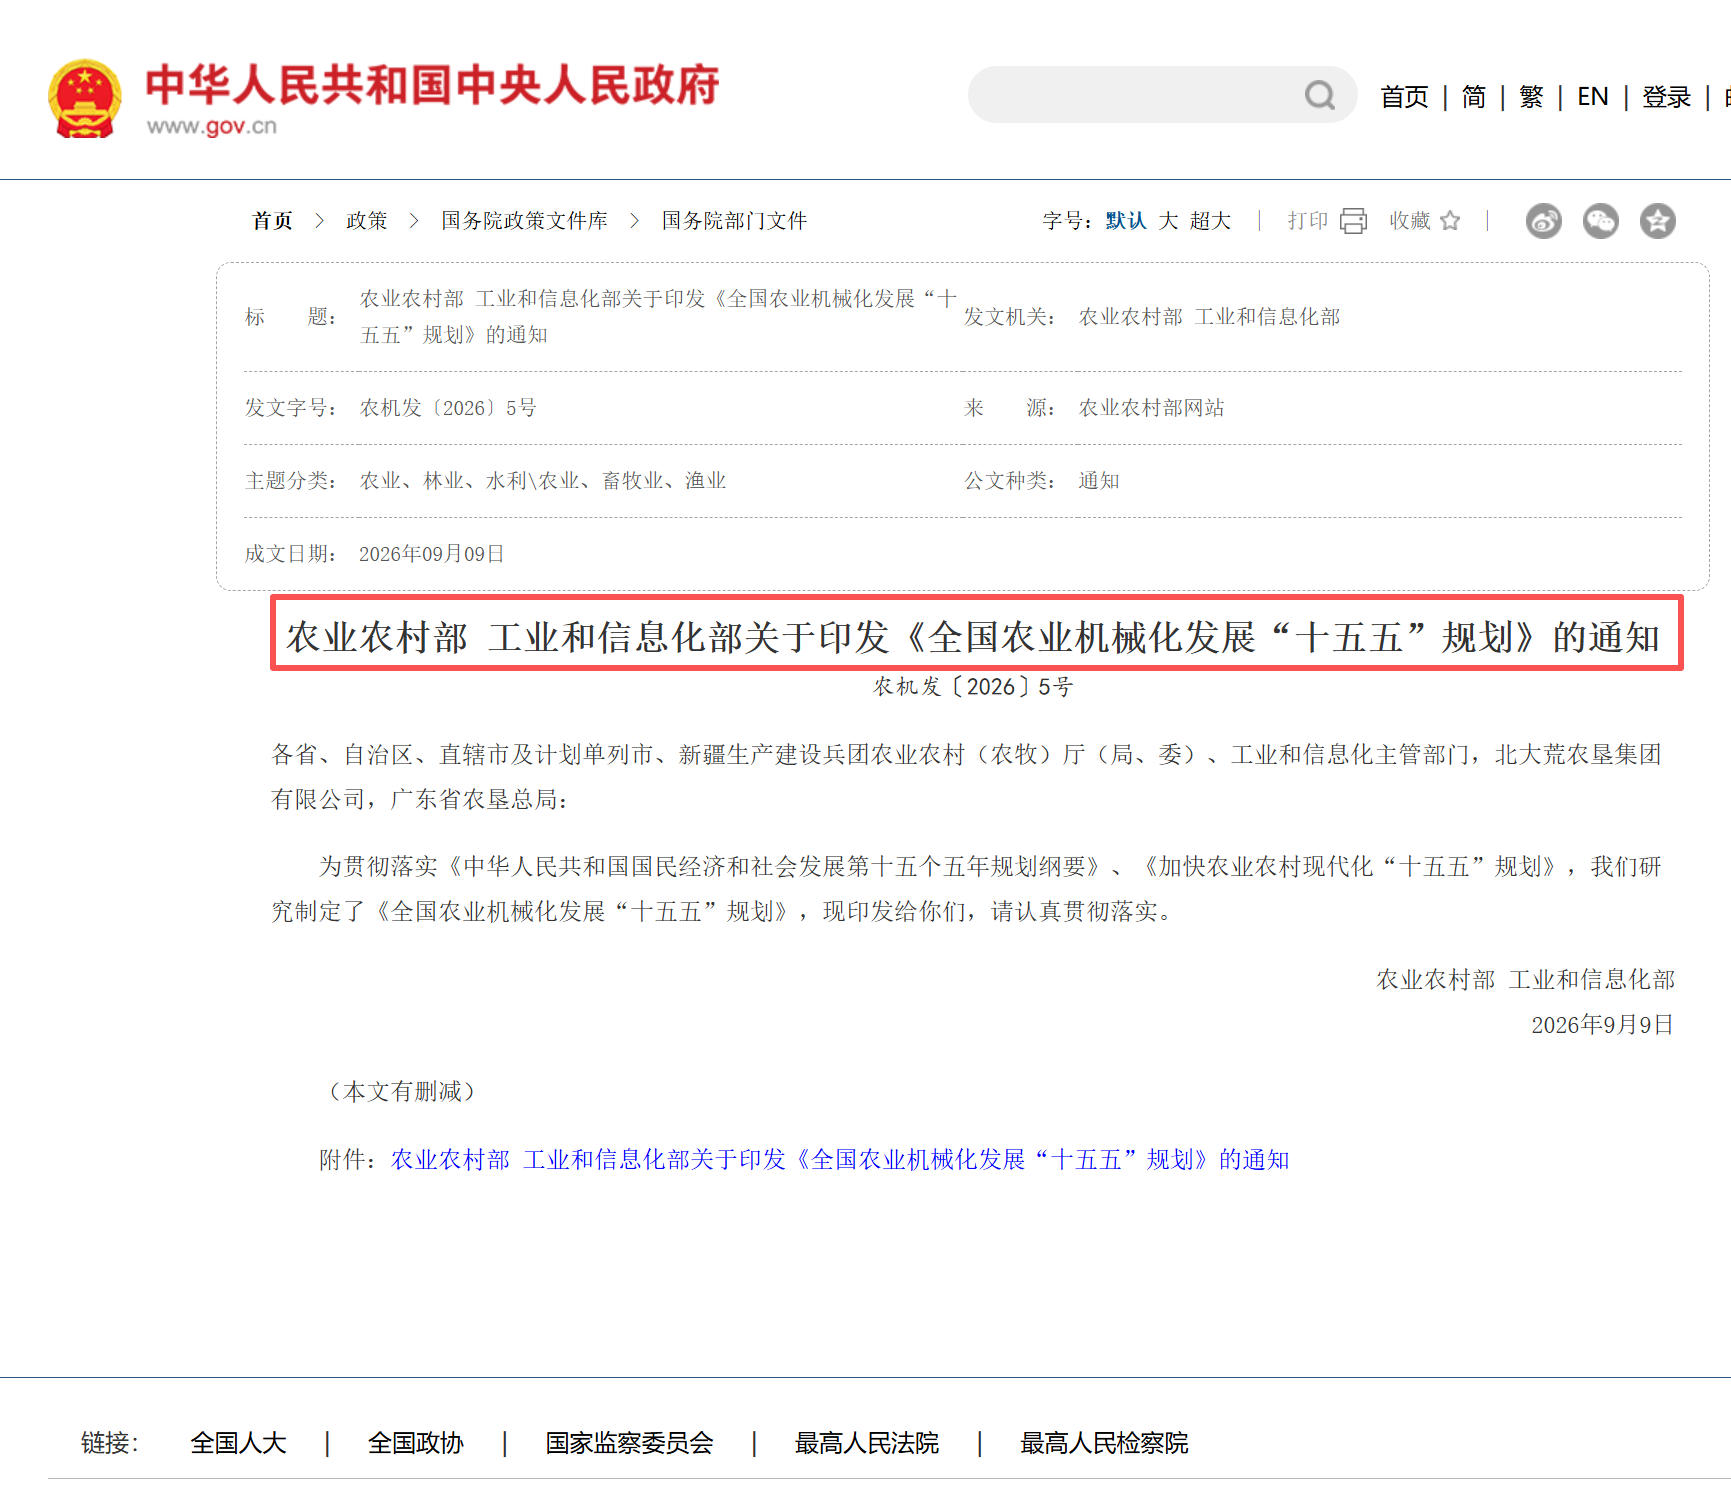1731x1500 pixels.
Task: Open 政策 breadcrumb link
Action: click(x=366, y=221)
